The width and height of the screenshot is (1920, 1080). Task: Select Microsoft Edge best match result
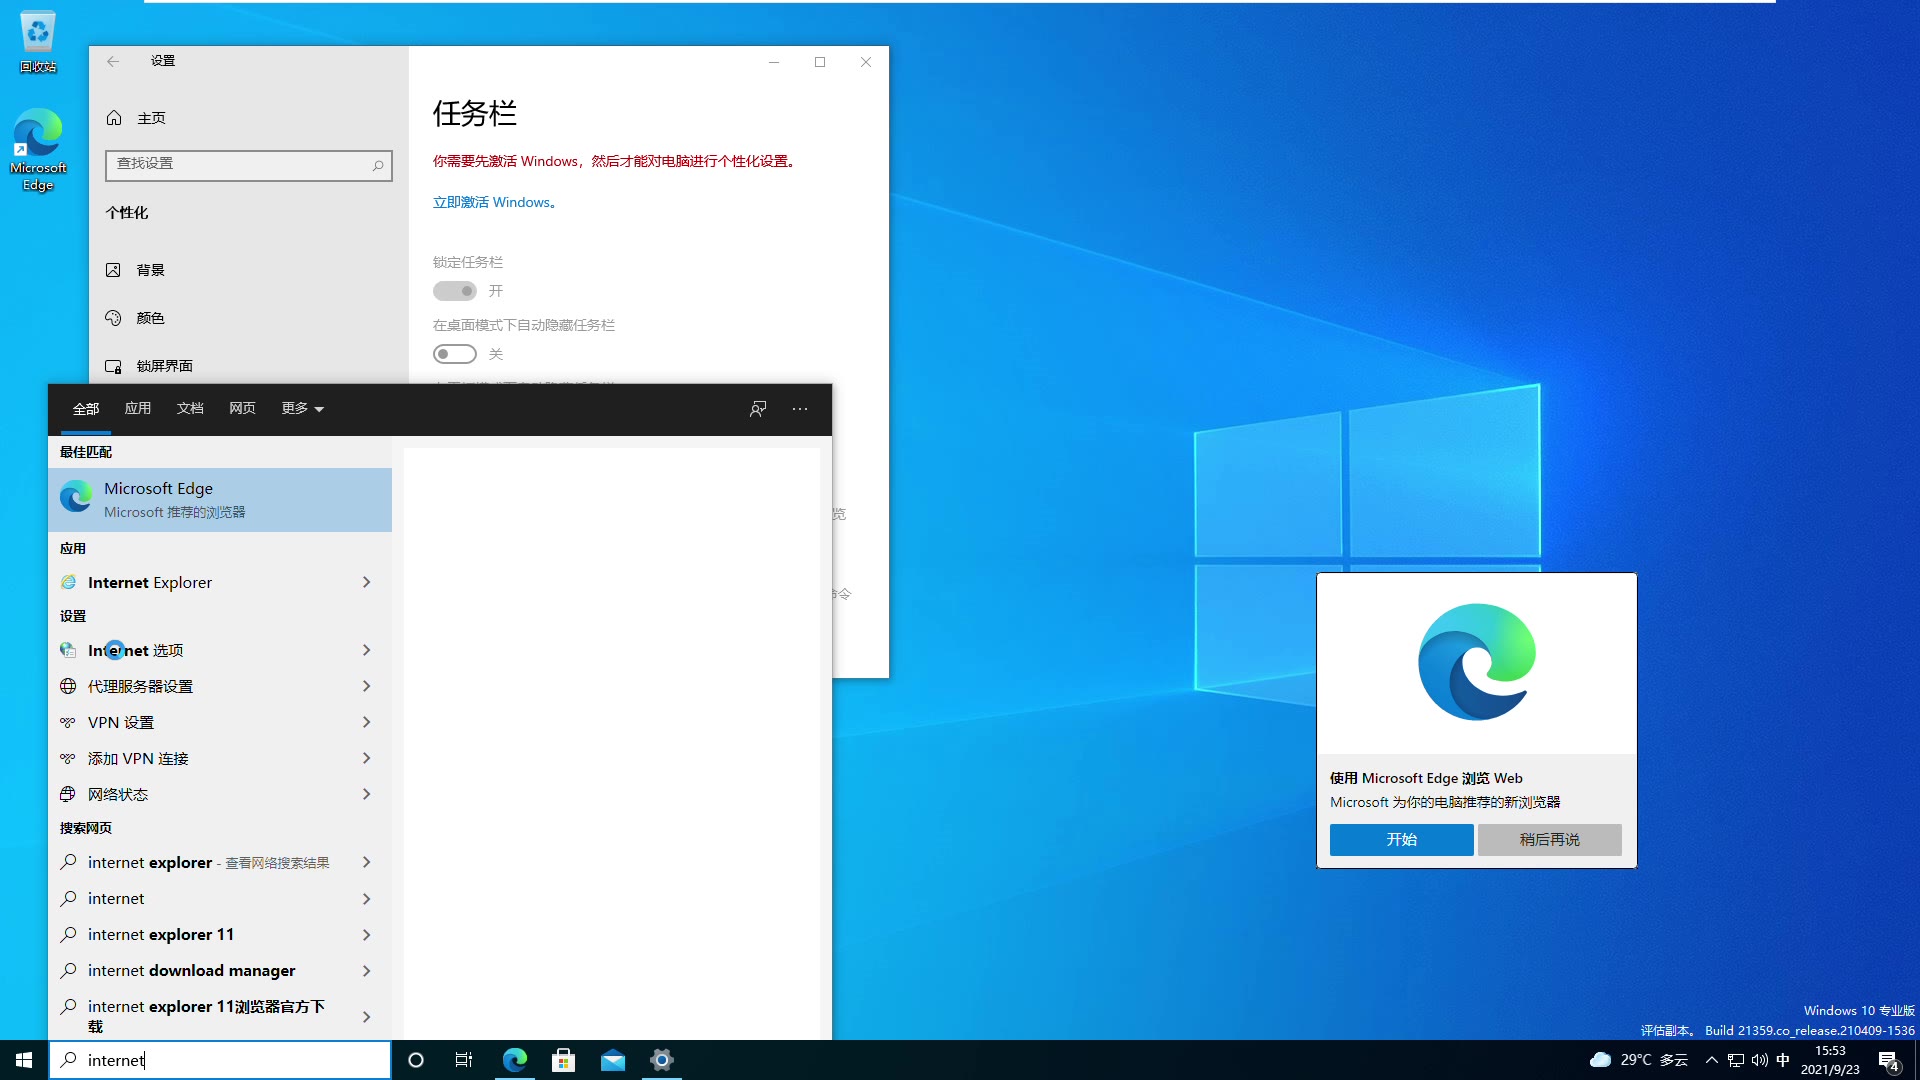click(220, 500)
